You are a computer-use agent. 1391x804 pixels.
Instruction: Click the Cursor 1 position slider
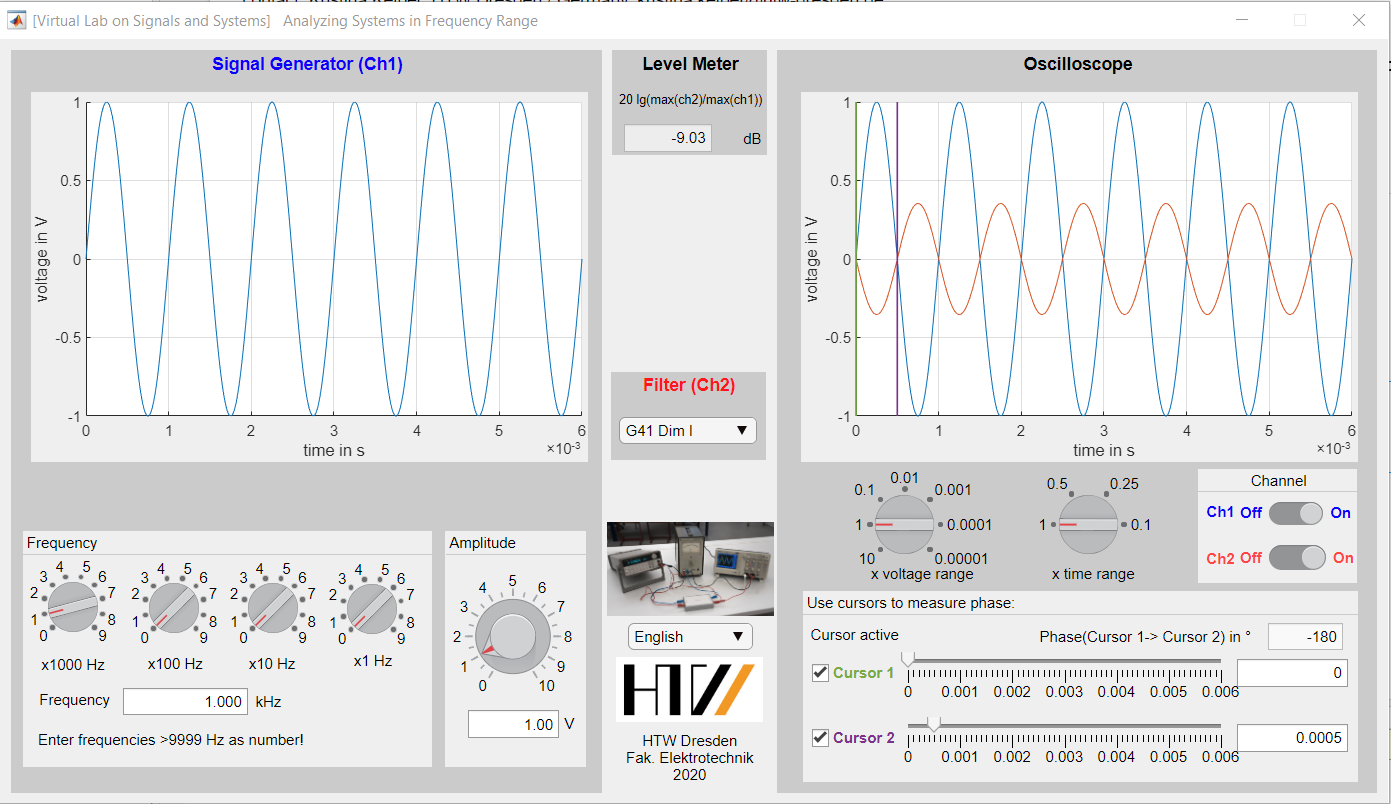coord(1064,661)
